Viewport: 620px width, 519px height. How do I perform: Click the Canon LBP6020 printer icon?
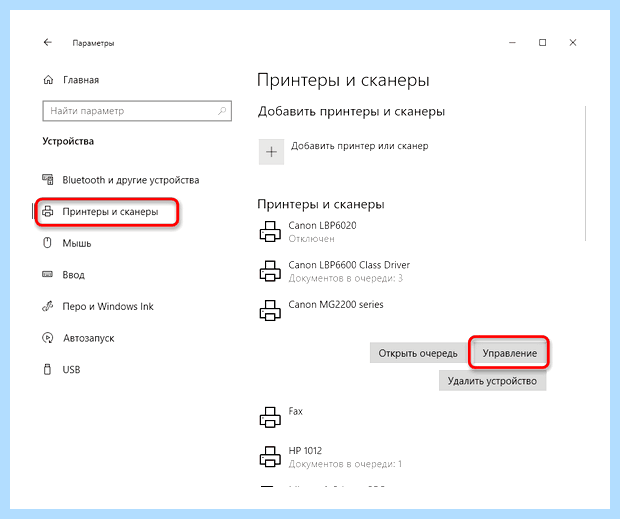[270, 232]
